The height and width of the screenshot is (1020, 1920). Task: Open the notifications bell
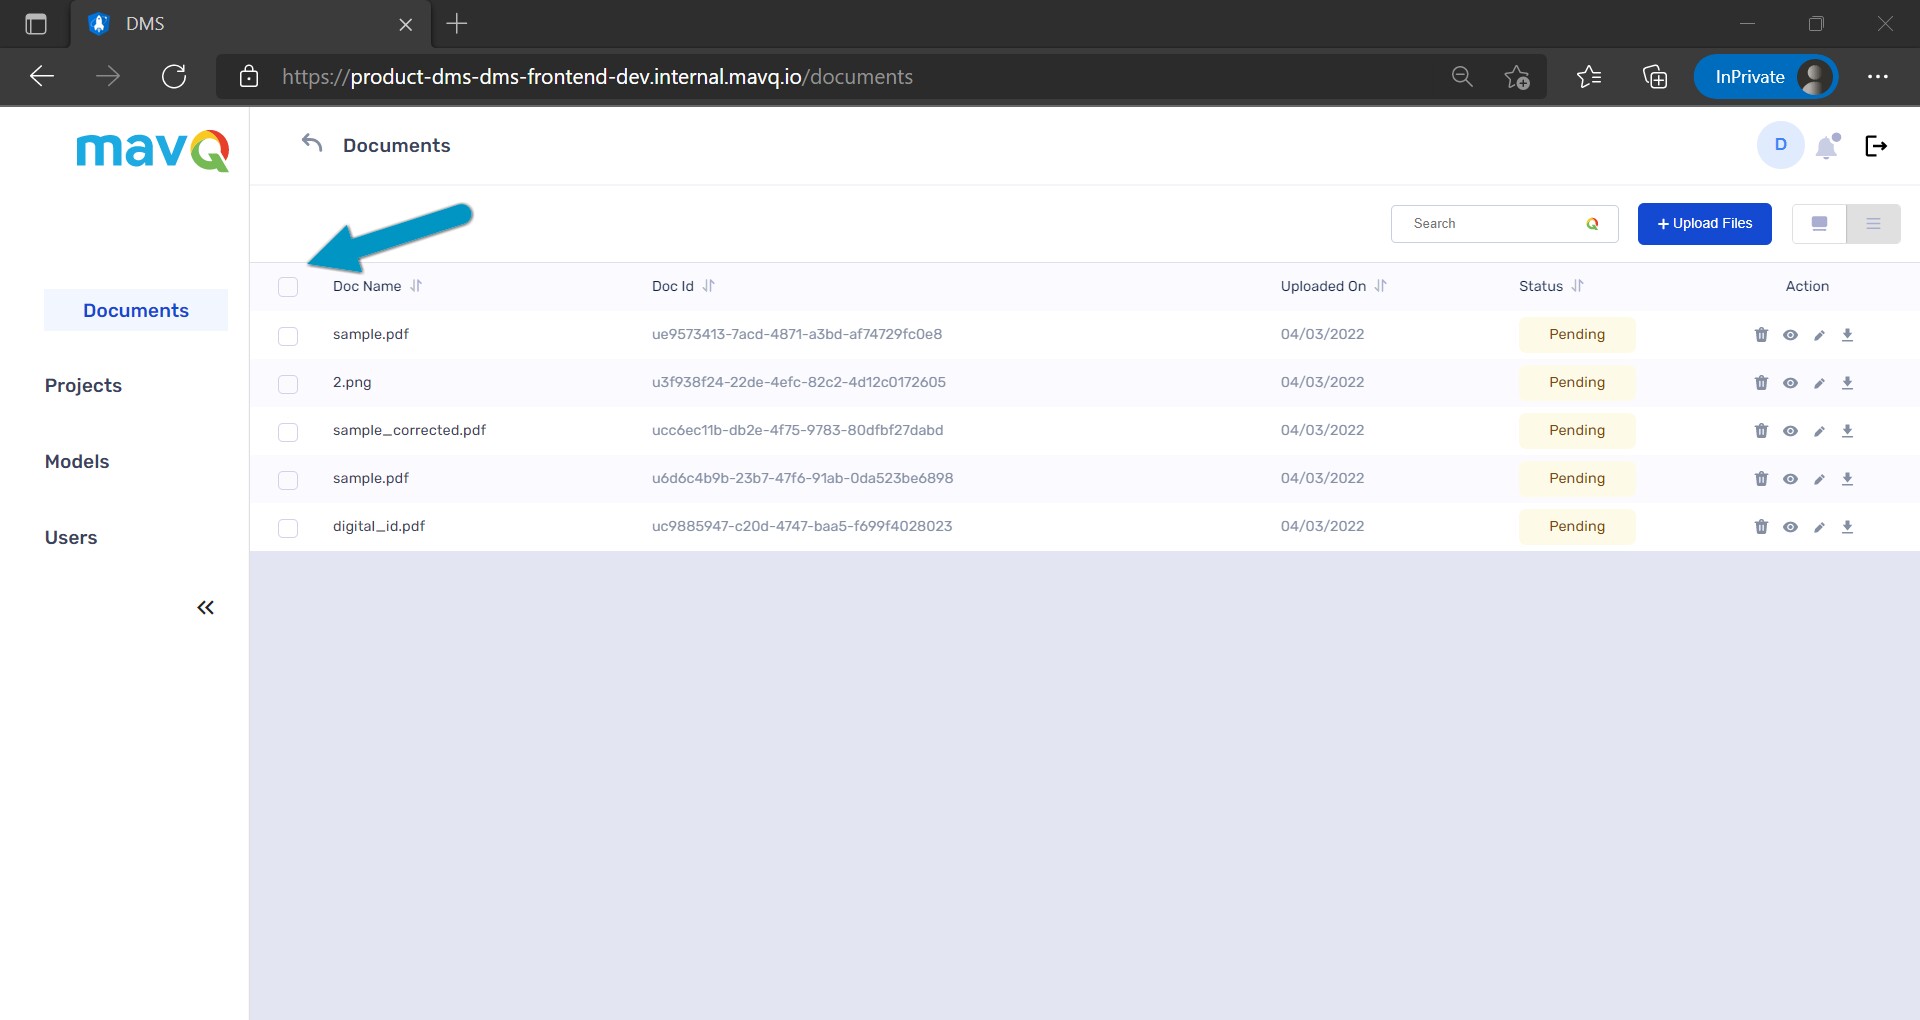click(1827, 147)
